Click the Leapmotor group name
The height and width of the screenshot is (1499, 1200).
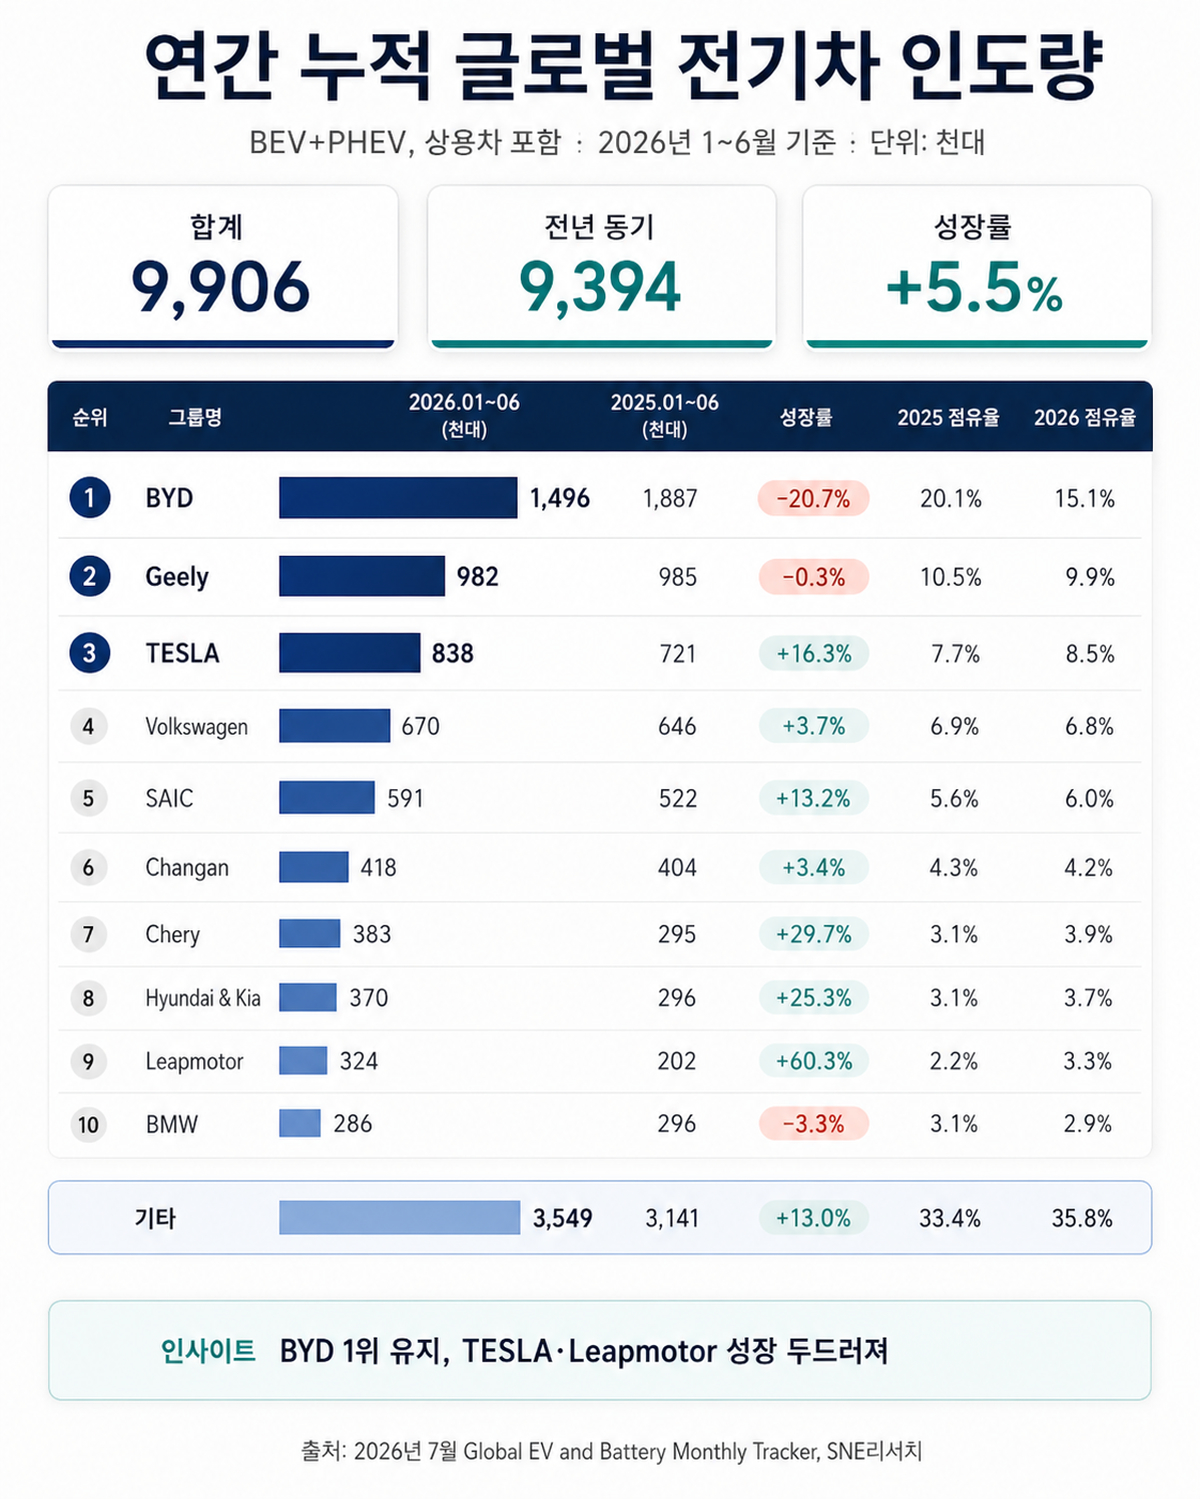click(x=194, y=1062)
